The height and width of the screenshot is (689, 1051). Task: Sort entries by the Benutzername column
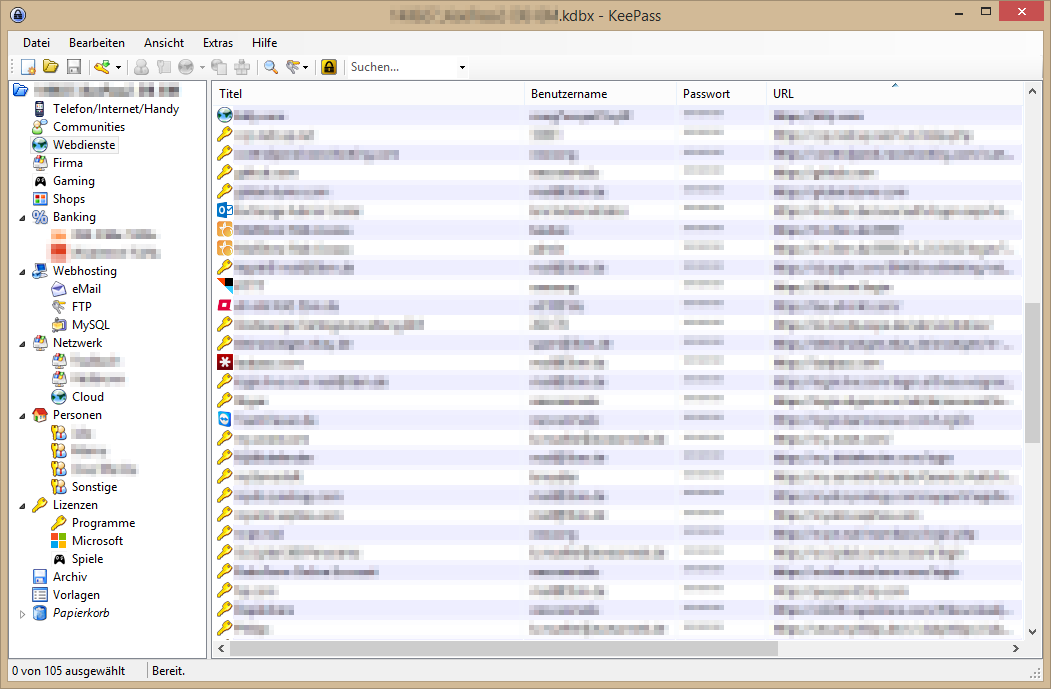tap(601, 94)
